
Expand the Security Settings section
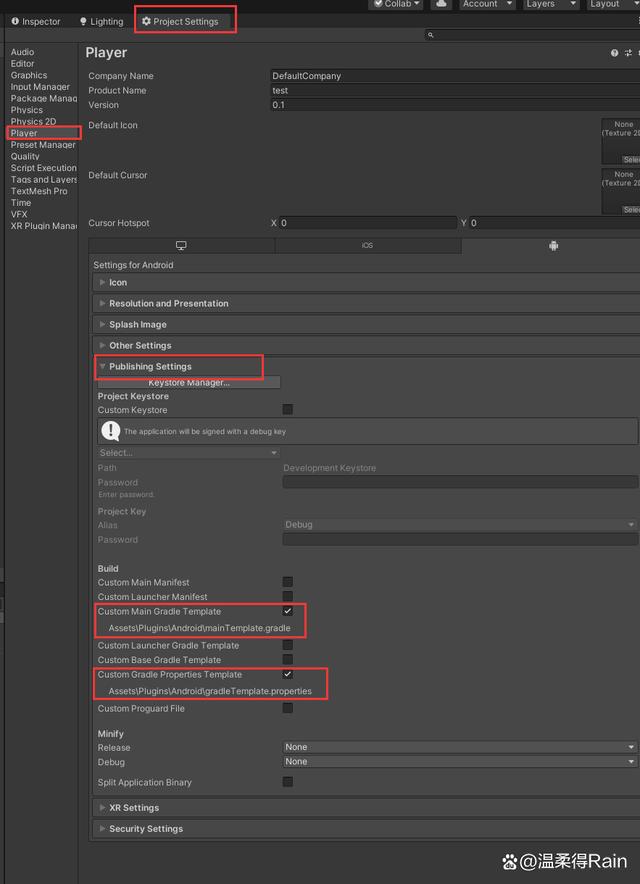(x=366, y=829)
